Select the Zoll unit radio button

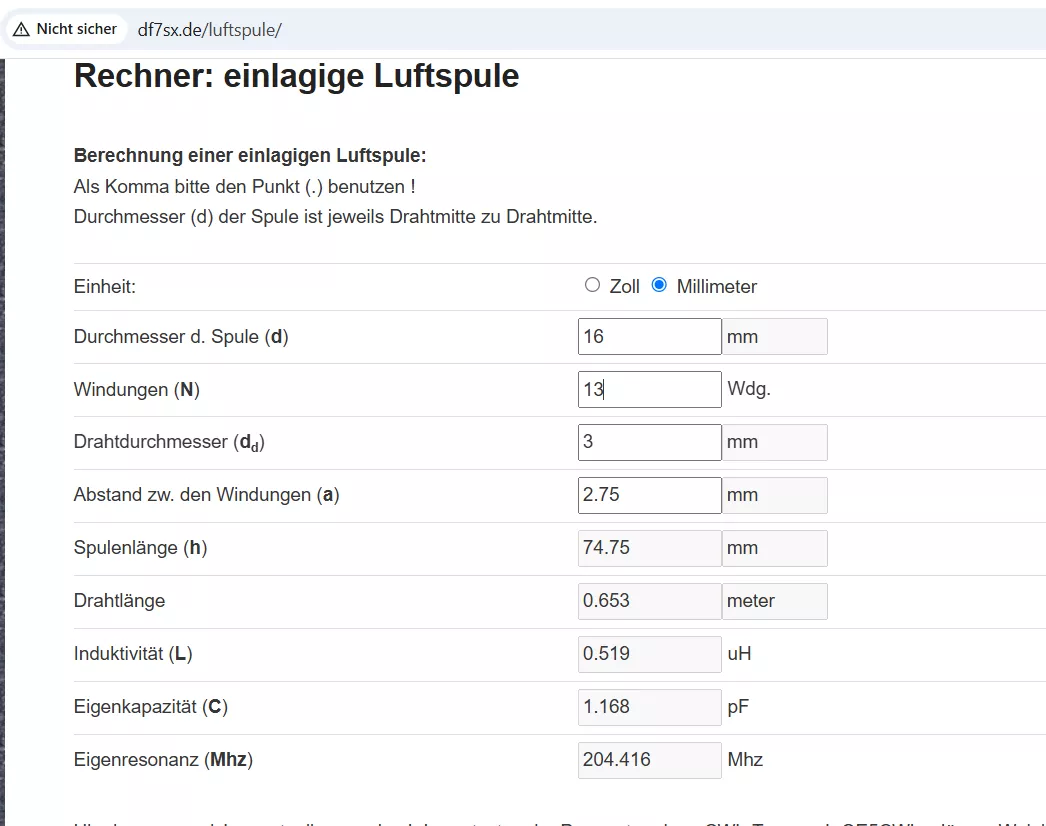click(592, 285)
